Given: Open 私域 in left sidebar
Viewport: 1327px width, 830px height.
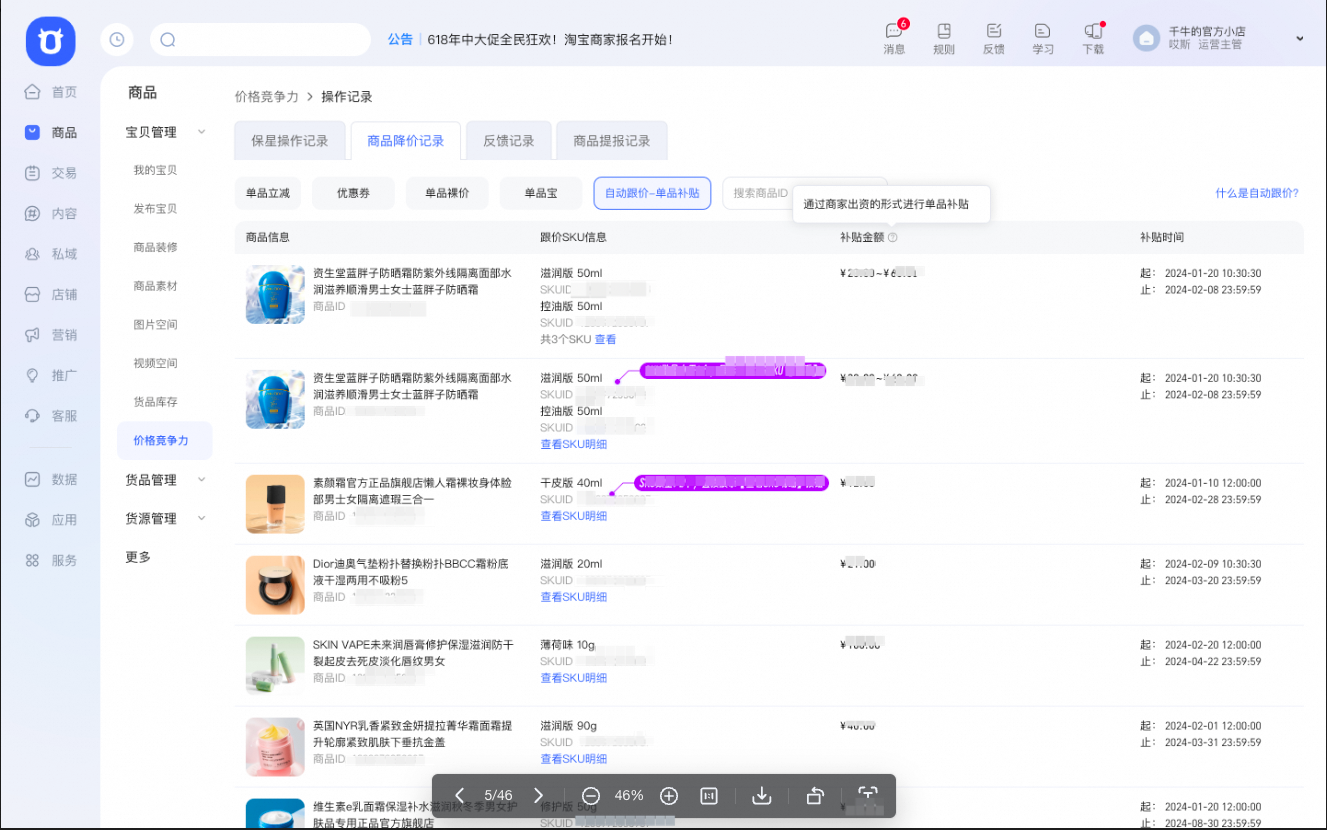Looking at the screenshot, I should pos(50,254).
